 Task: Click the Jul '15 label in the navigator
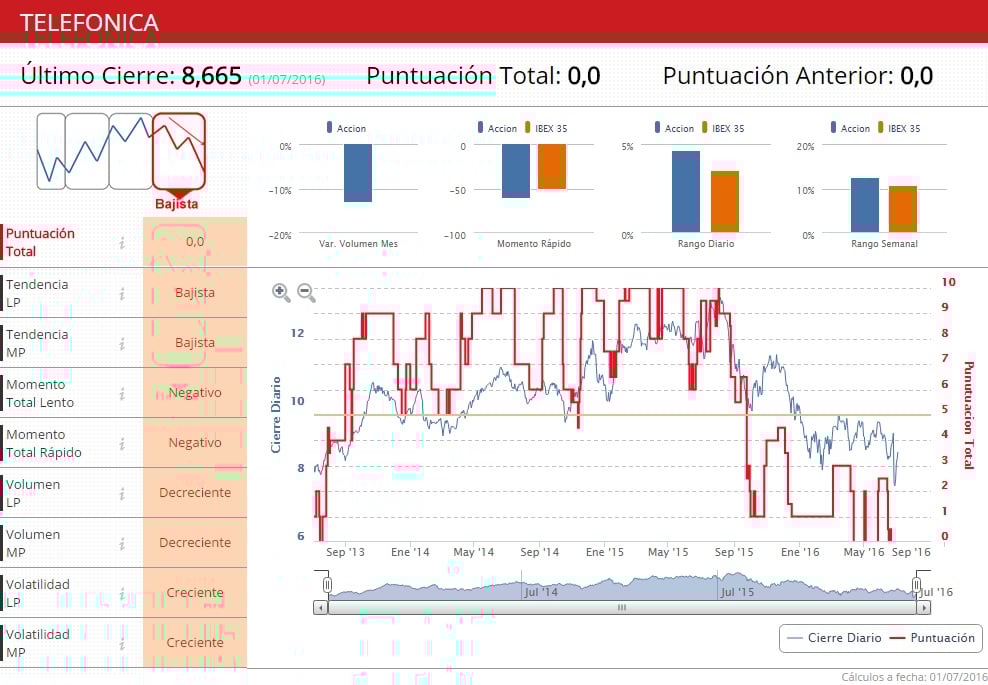(737, 592)
